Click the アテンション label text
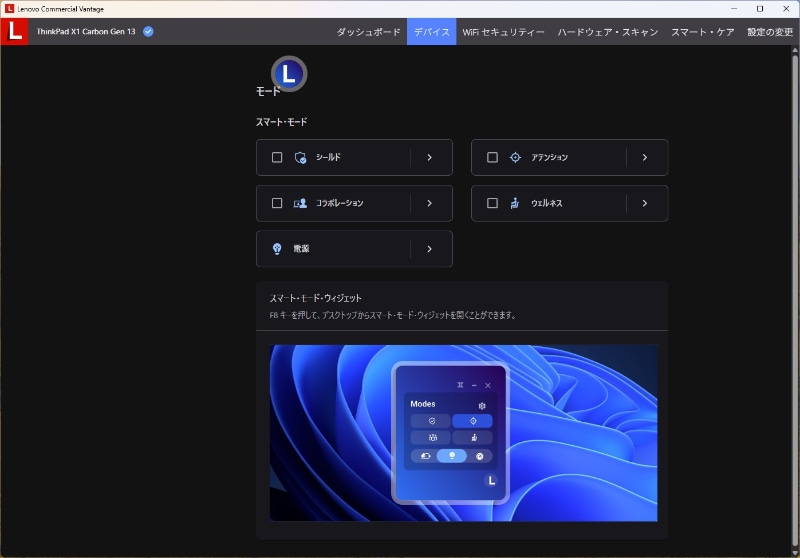800x558 pixels. [x=549, y=158]
